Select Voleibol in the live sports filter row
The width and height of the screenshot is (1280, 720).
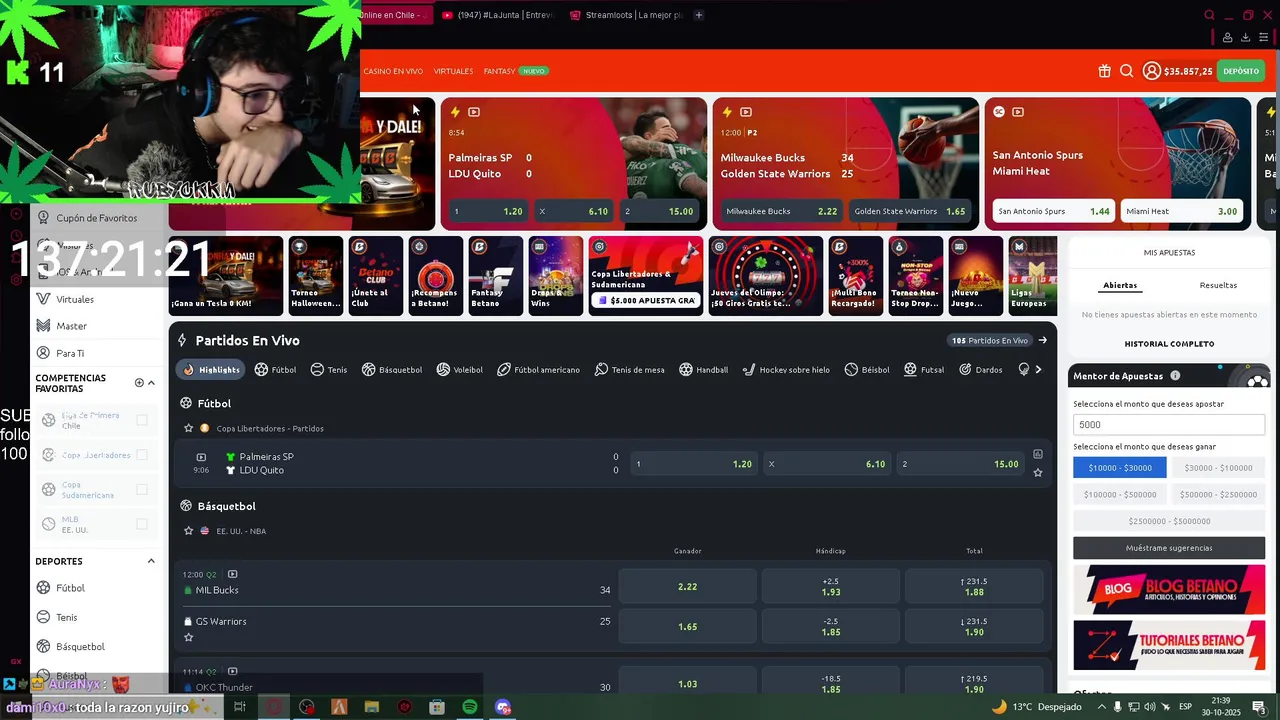[x=460, y=369]
